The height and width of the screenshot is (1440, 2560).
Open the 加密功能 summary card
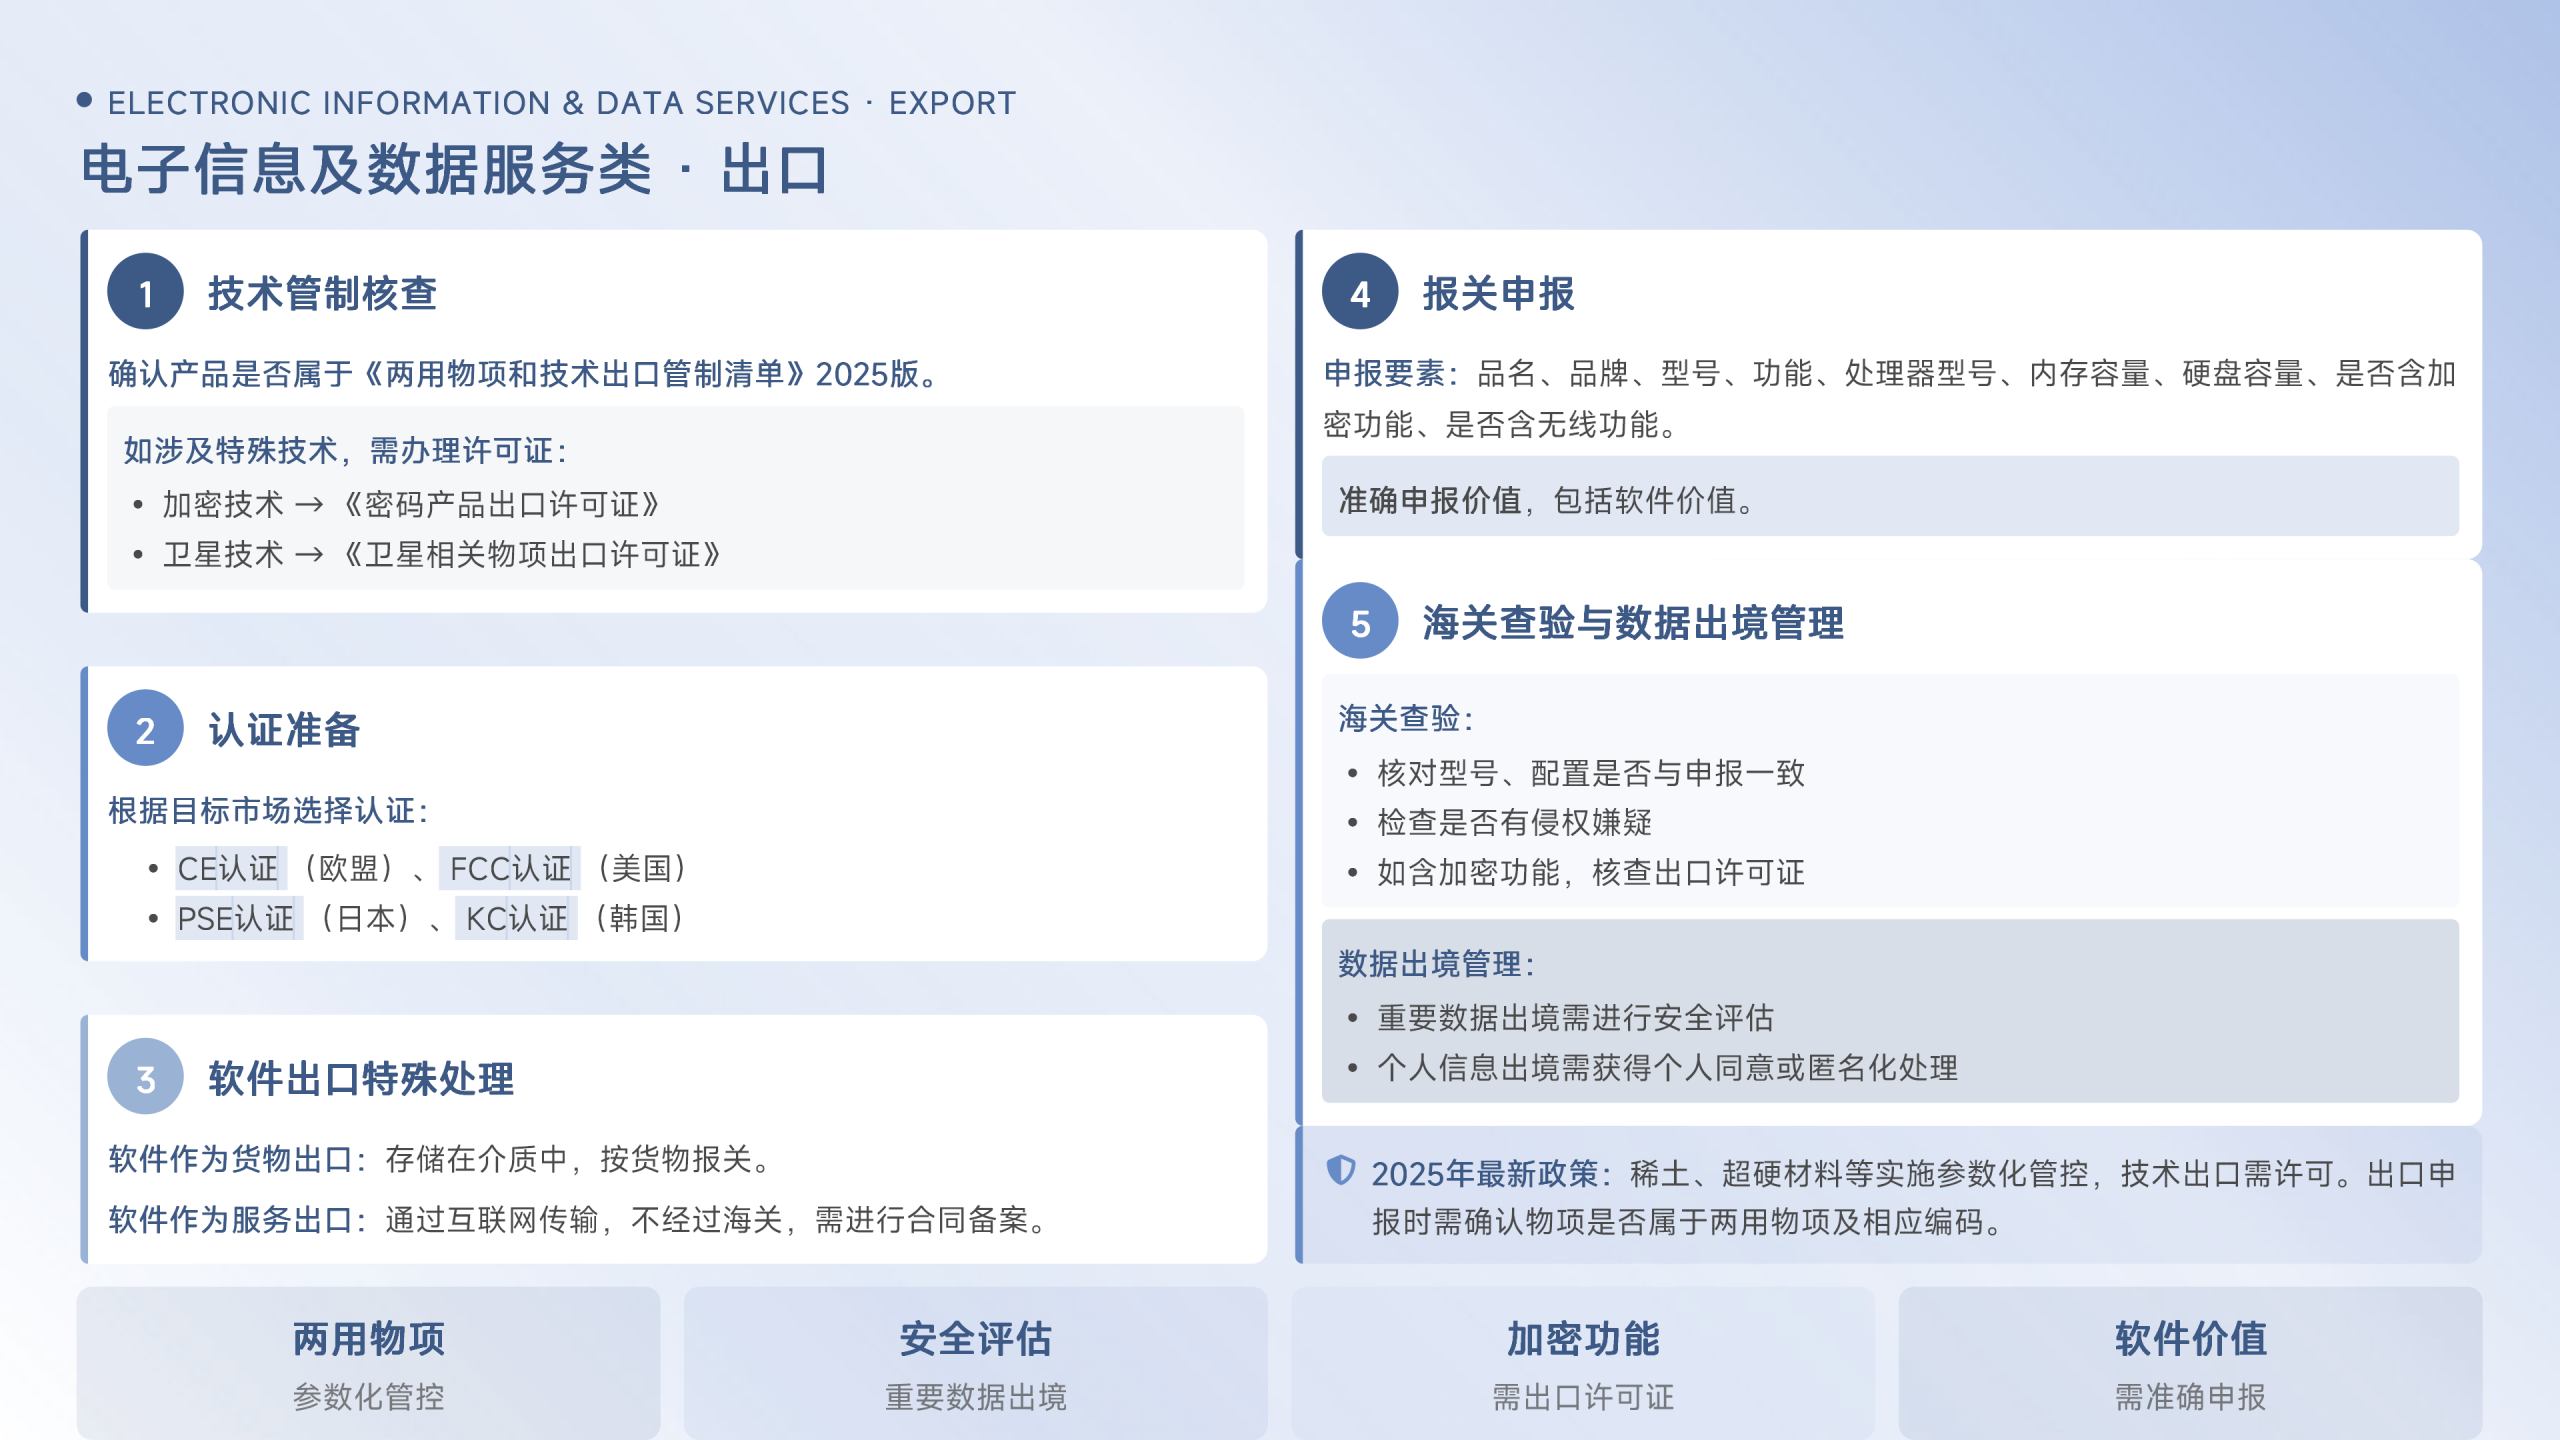(1582, 1362)
